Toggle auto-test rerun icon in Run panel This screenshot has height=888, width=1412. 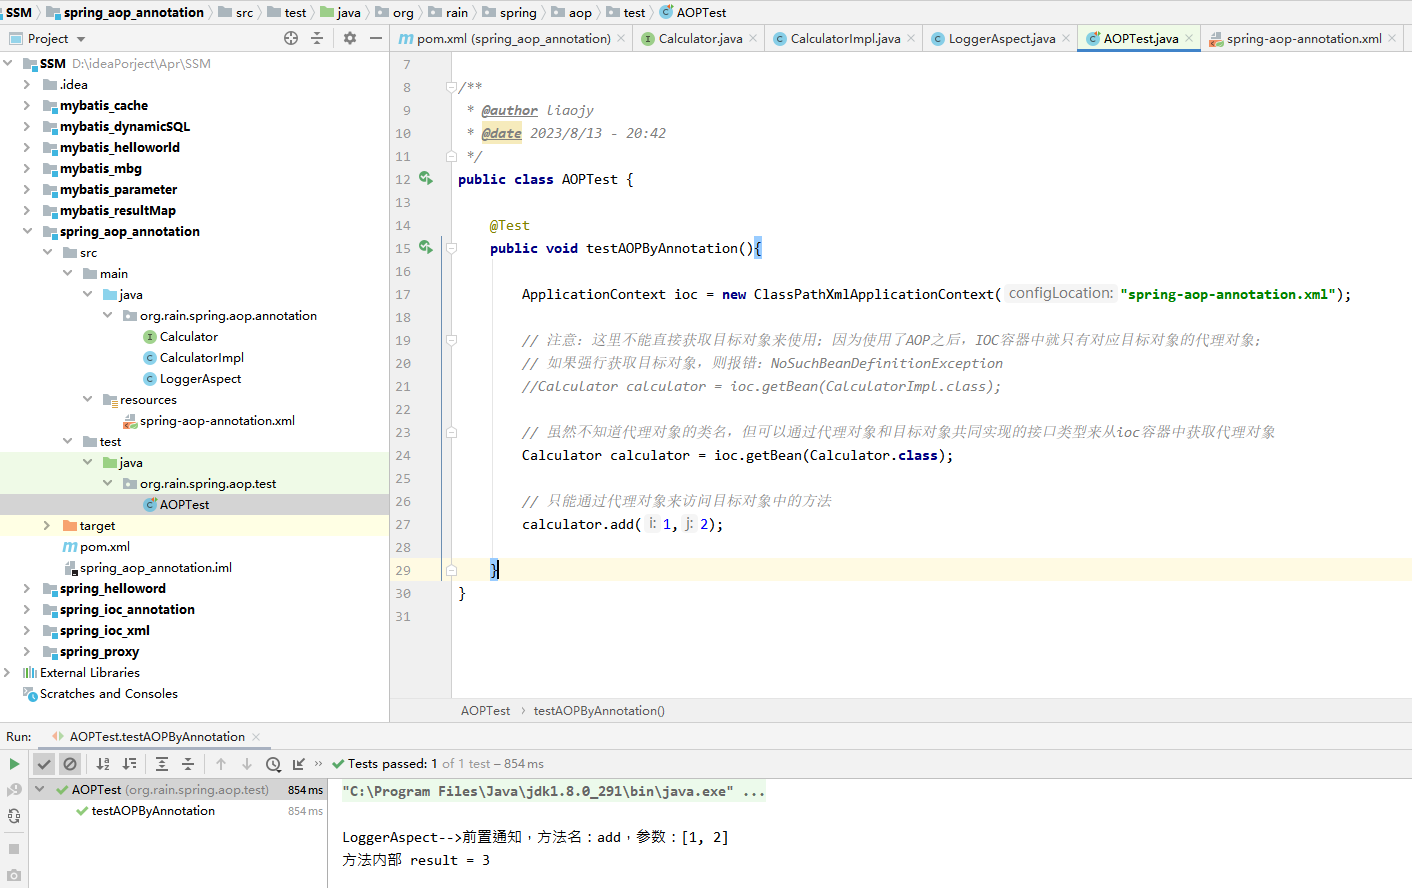click(14, 816)
